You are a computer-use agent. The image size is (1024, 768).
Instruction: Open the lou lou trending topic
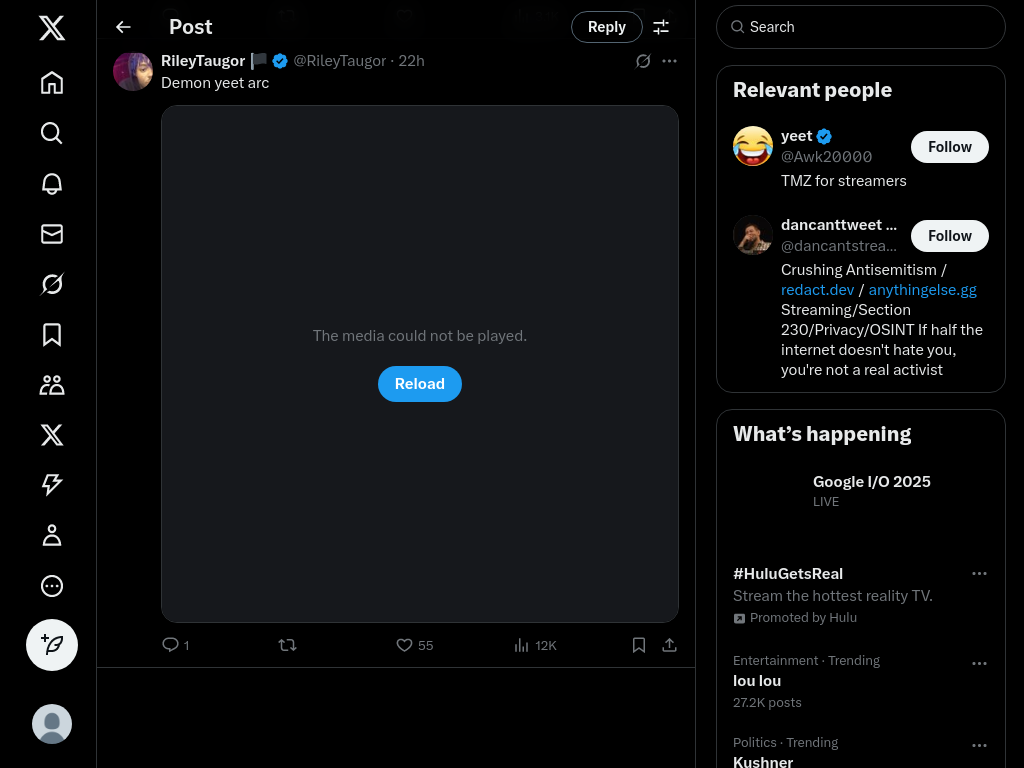coord(757,681)
